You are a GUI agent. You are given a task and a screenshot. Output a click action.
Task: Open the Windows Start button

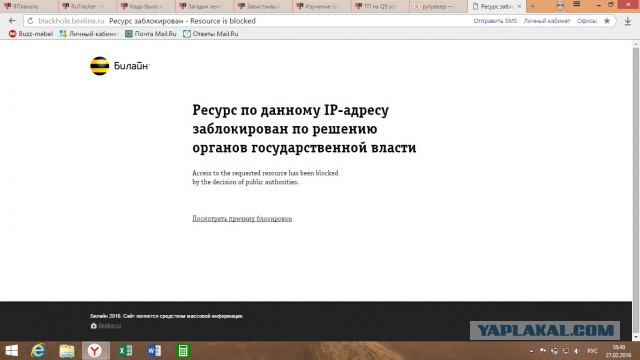[x=11, y=351]
